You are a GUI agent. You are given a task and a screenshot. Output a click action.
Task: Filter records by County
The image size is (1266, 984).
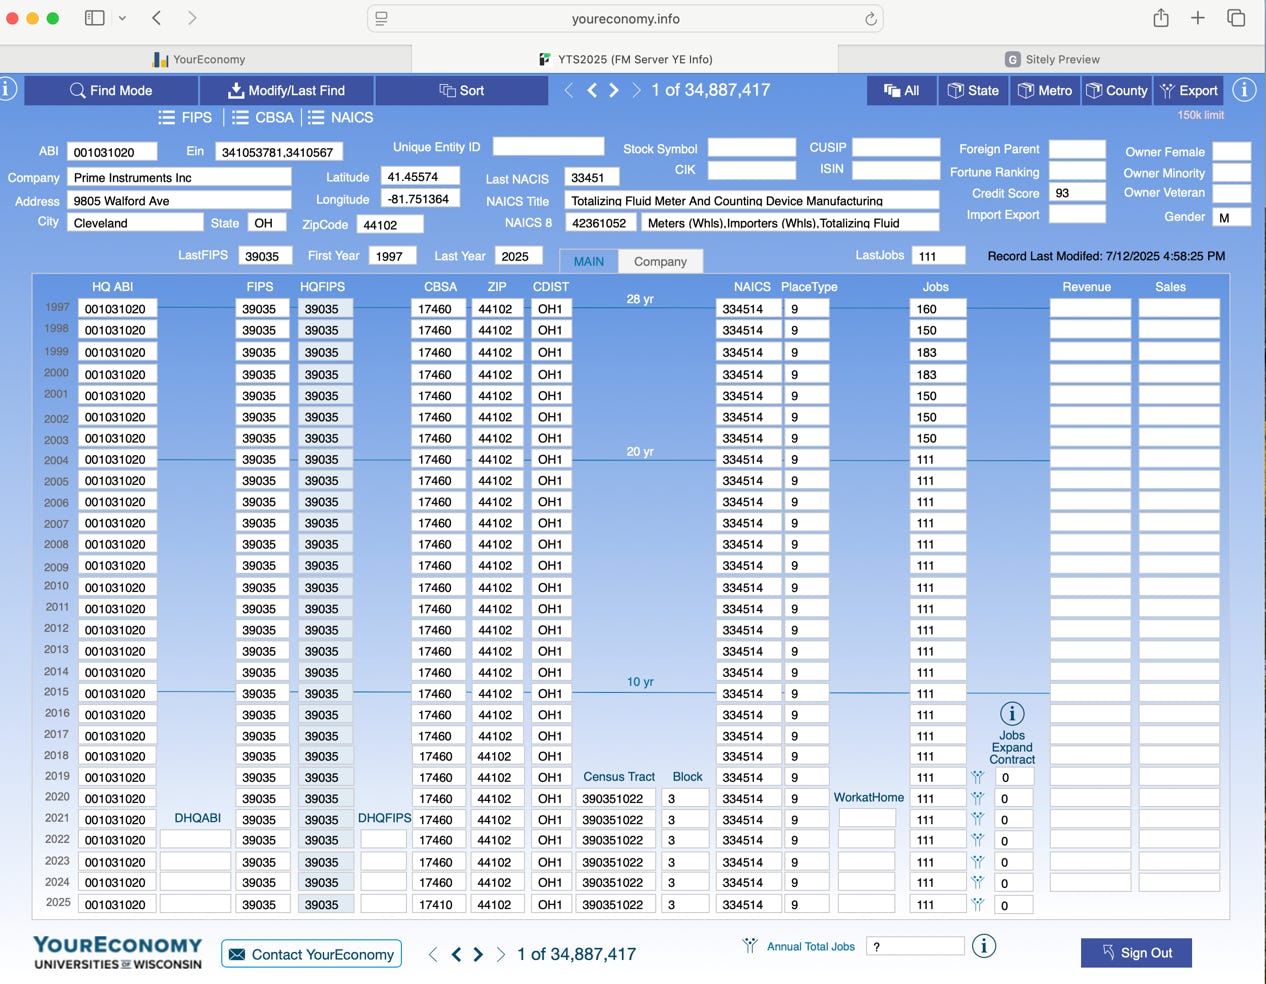coord(1116,90)
